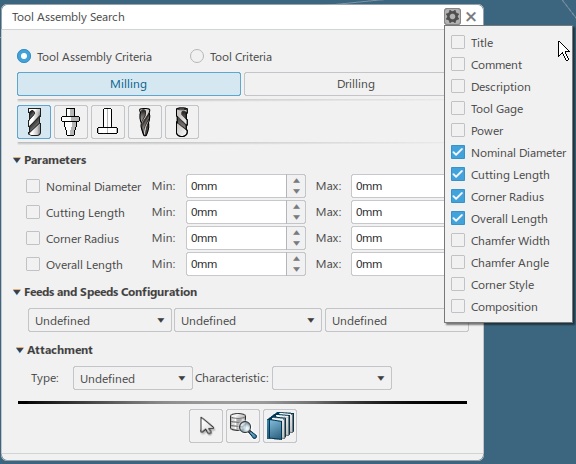Image resolution: width=576 pixels, height=464 pixels.
Task: Click the blue tool catalog icon
Action: pyautogui.click(x=280, y=426)
